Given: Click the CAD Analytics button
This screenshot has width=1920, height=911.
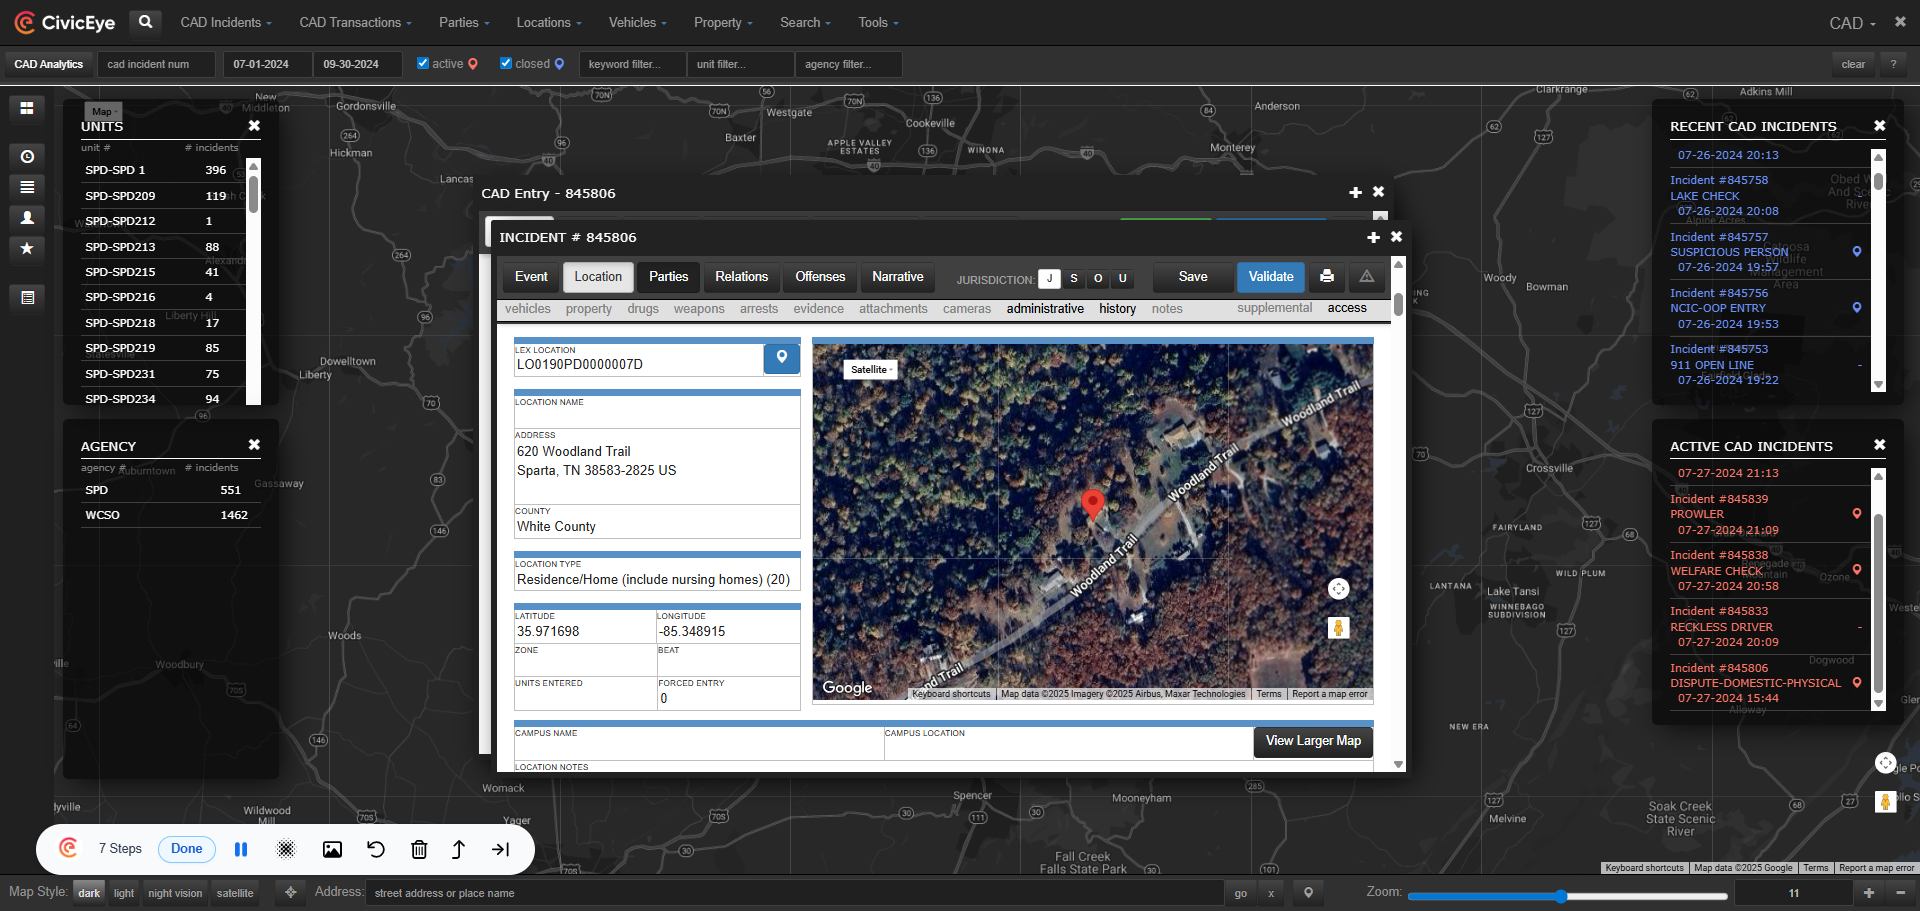Looking at the screenshot, I should click(x=49, y=64).
